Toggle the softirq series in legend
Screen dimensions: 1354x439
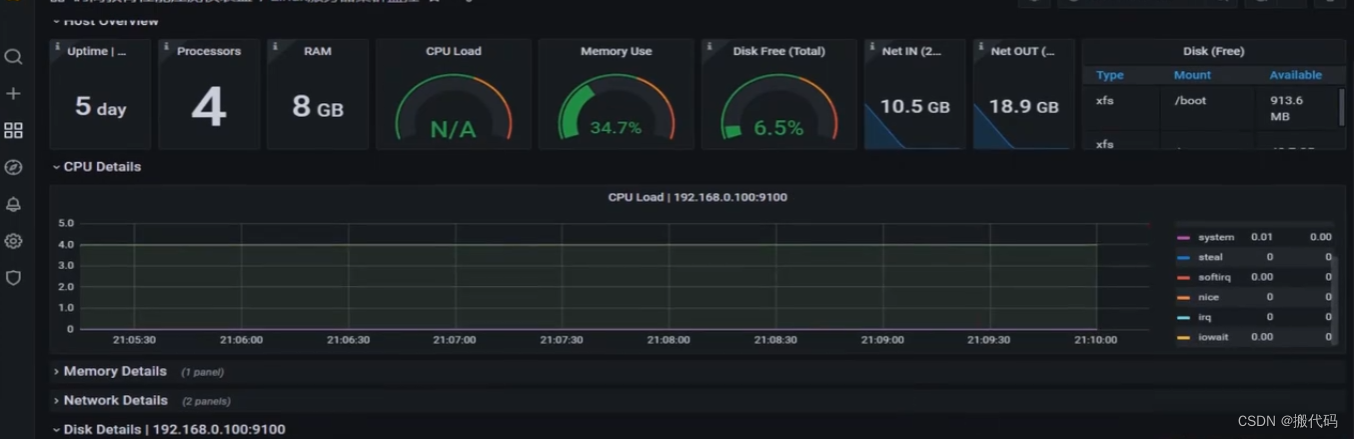click(1214, 277)
